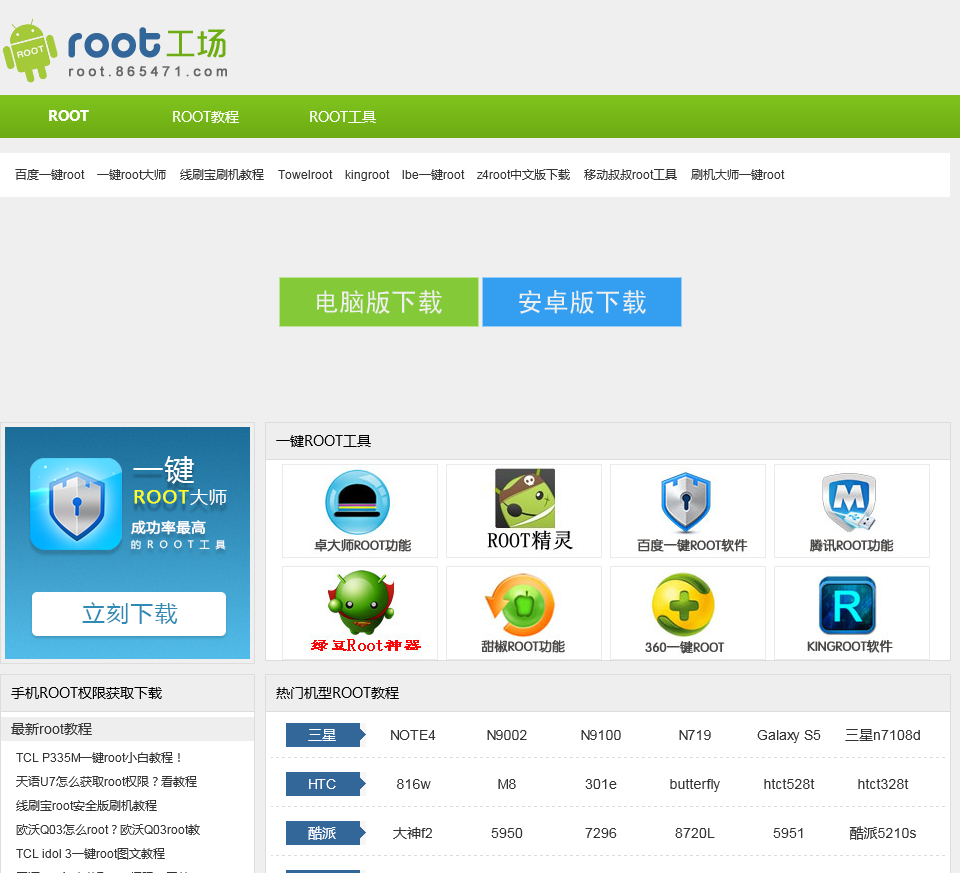The width and height of the screenshot is (960, 873).
Task: Open the 8720L root tutorial
Action: coord(694,833)
